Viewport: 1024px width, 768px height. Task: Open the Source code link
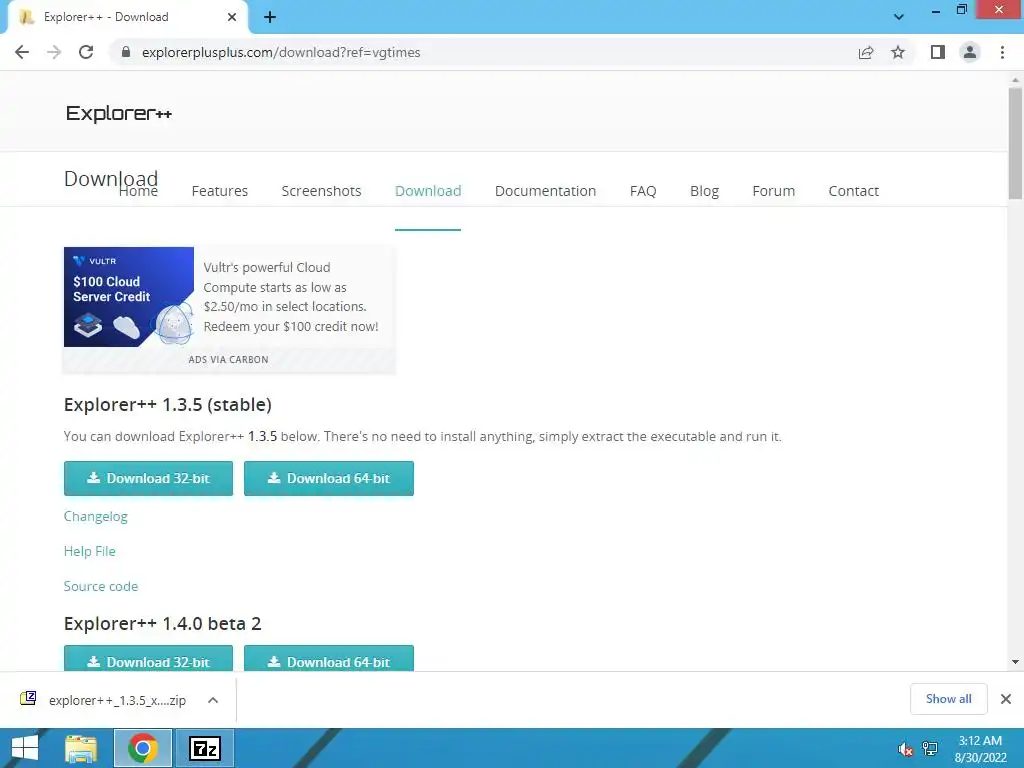[x=101, y=586]
